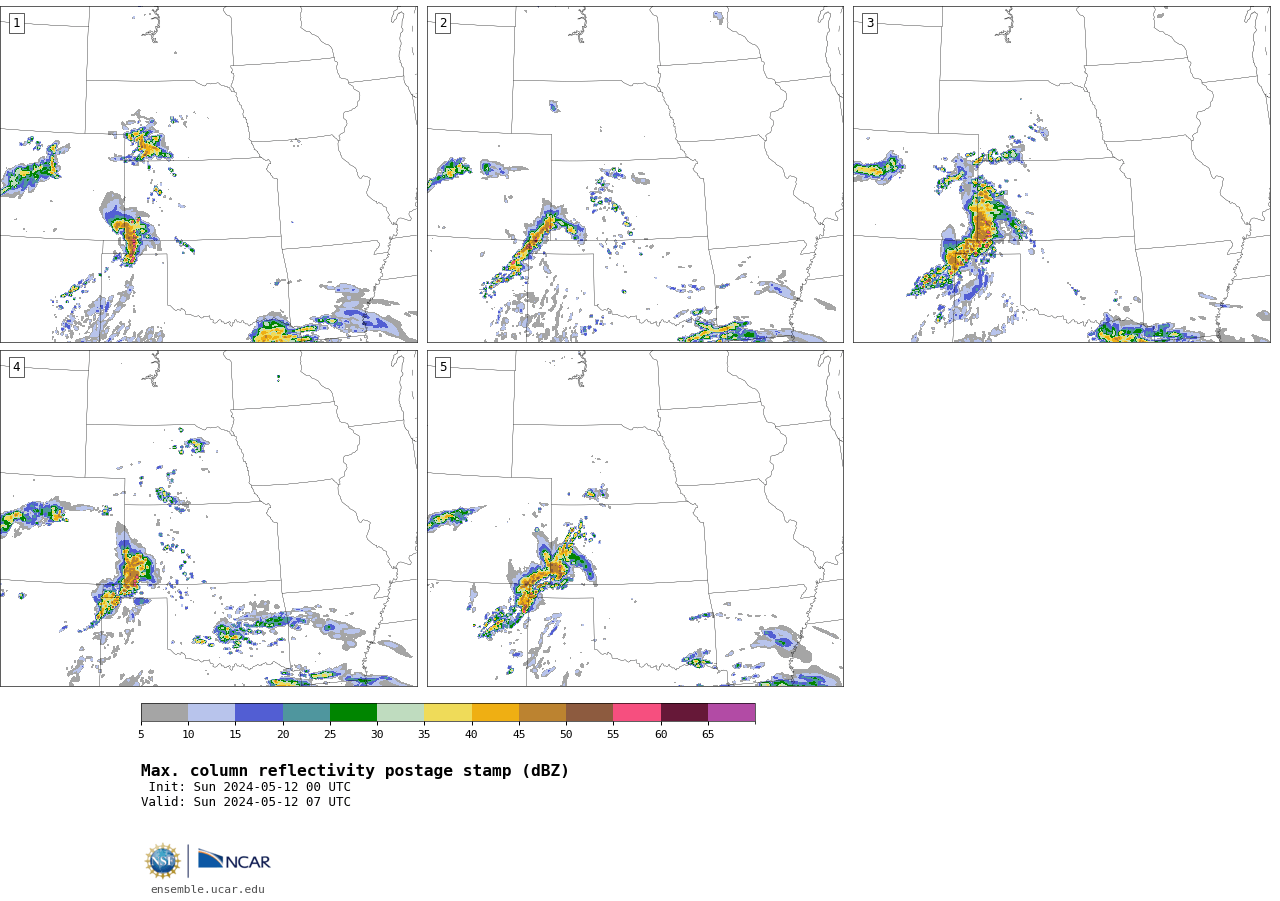Click the number 2 panel label
1280x901 pixels.
(443, 23)
